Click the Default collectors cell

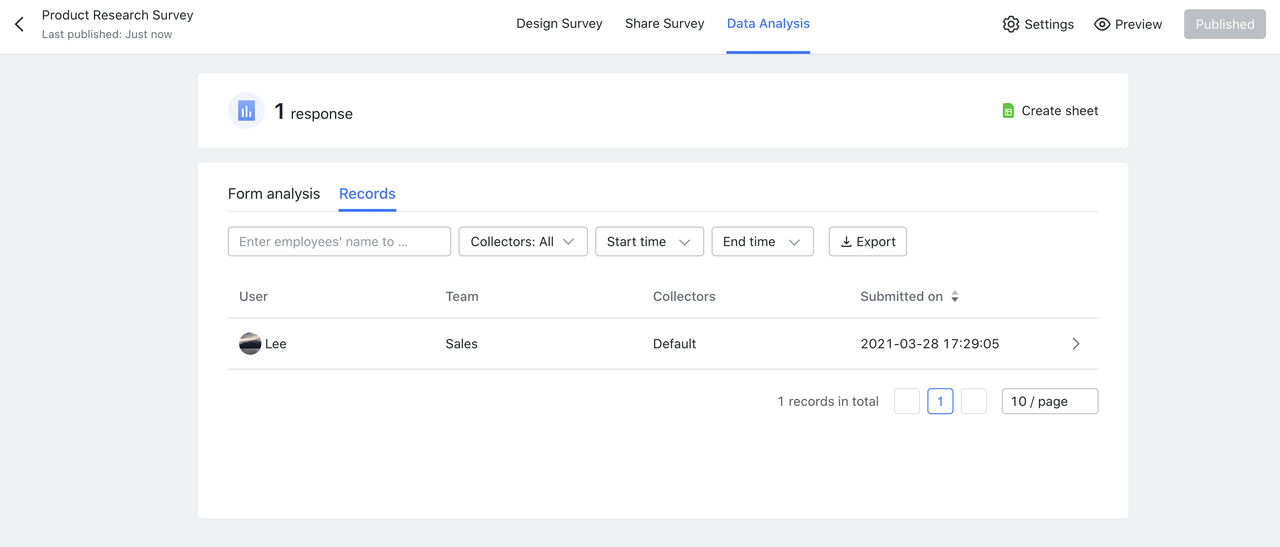[675, 344]
